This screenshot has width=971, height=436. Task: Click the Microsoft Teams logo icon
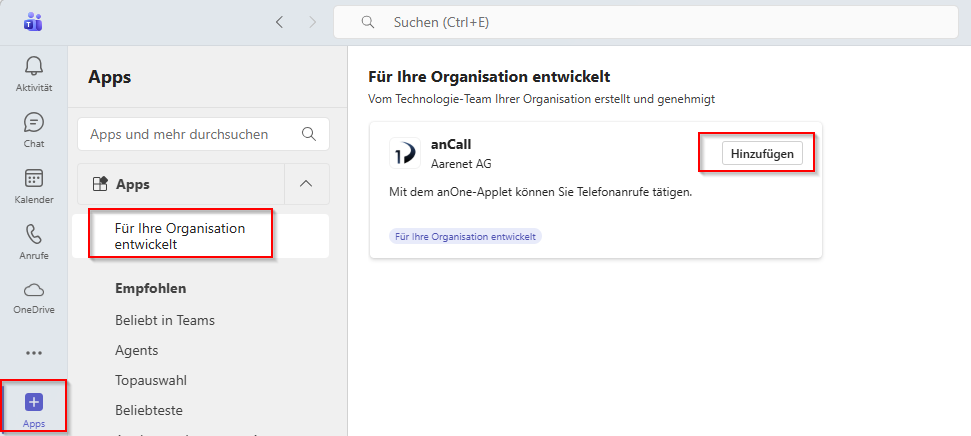click(x=33, y=22)
